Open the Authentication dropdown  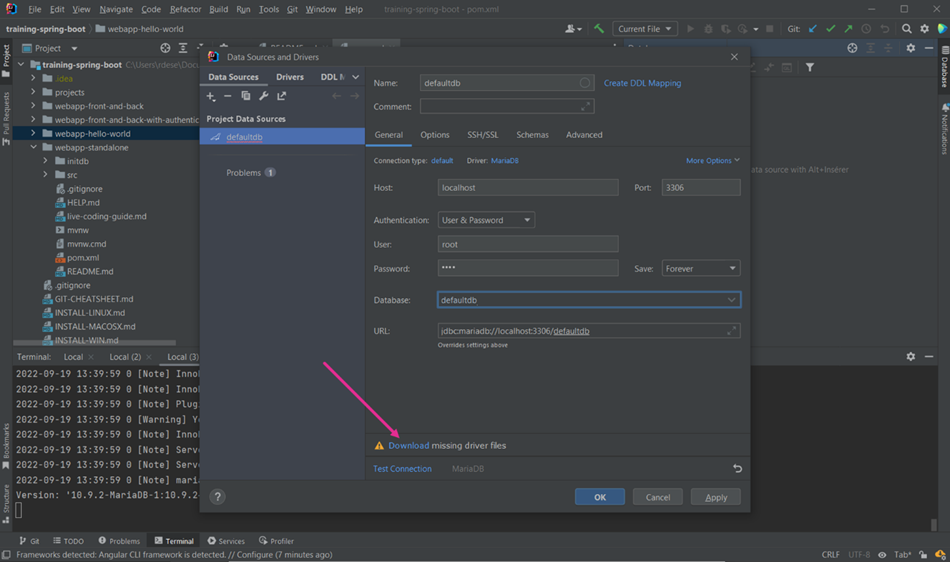[x=486, y=220]
